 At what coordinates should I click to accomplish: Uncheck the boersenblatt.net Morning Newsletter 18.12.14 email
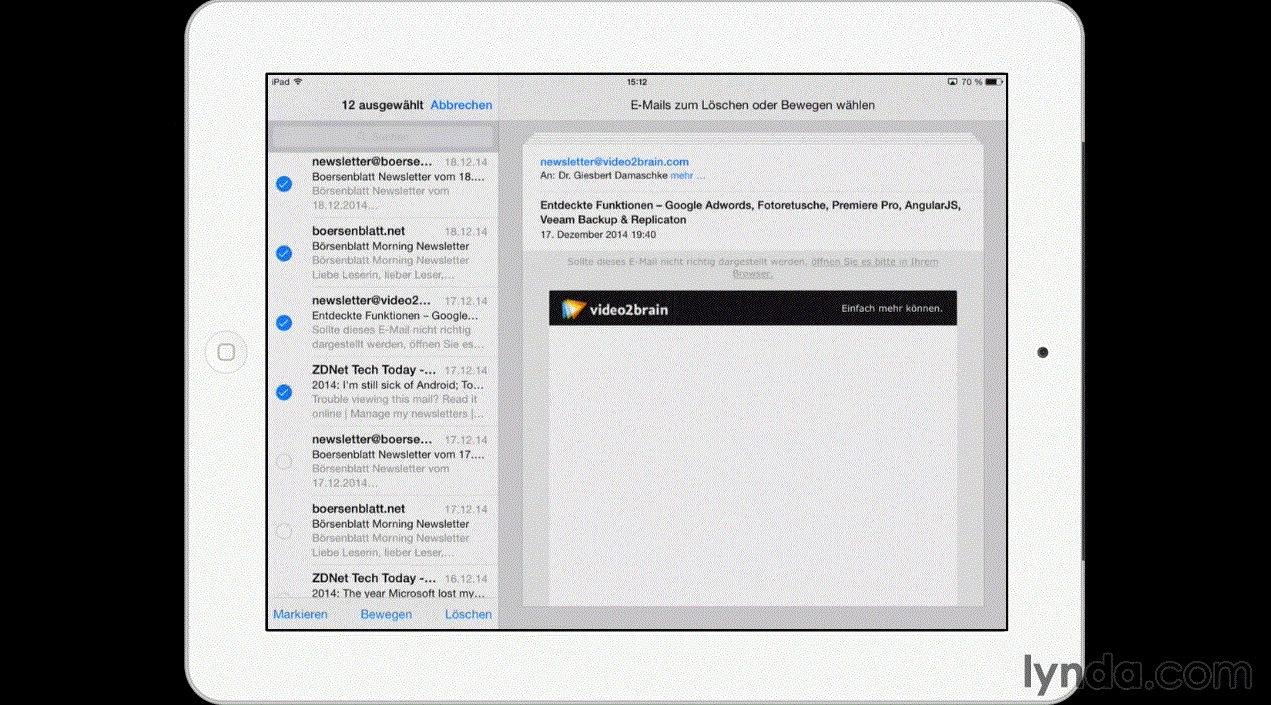pos(283,253)
